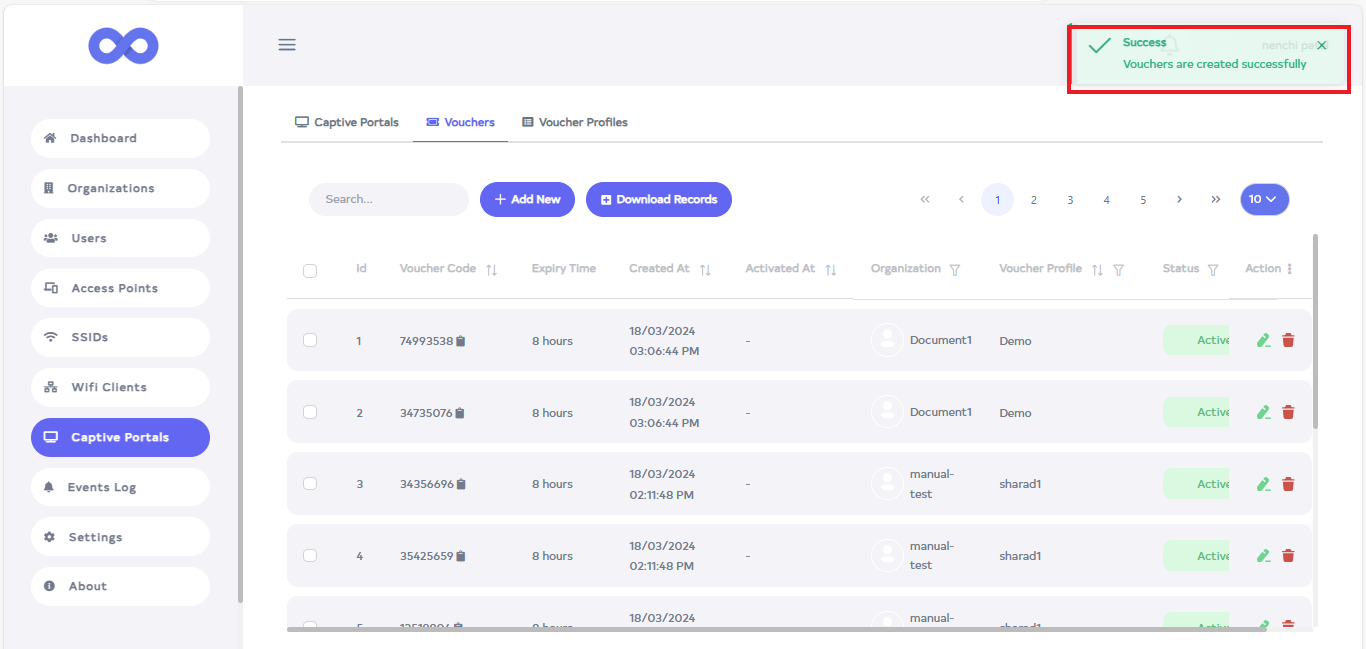Edit voucher with Id 1
The height and width of the screenshot is (649, 1366).
point(1263,340)
